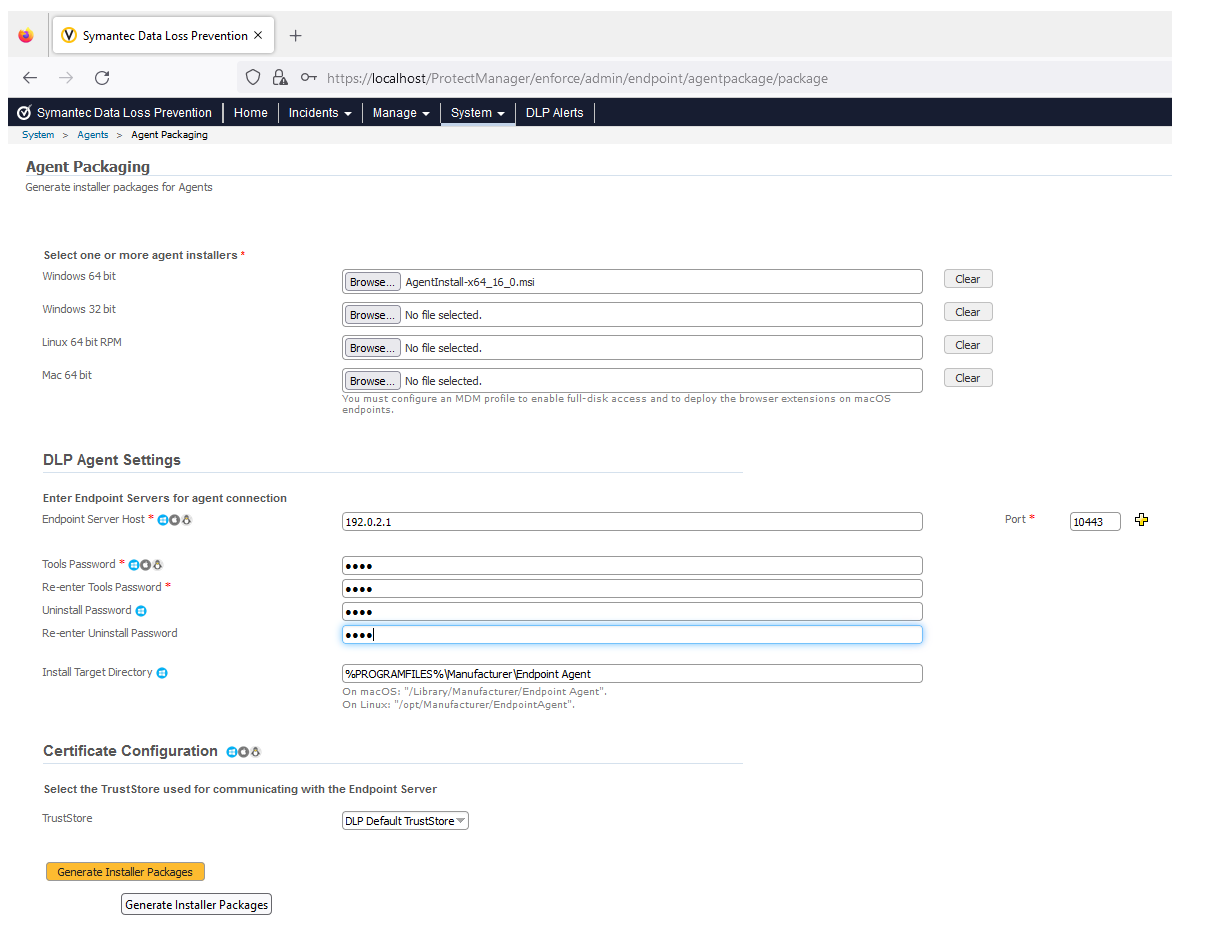Clear the Mac 64 bit file selection

coord(968,378)
